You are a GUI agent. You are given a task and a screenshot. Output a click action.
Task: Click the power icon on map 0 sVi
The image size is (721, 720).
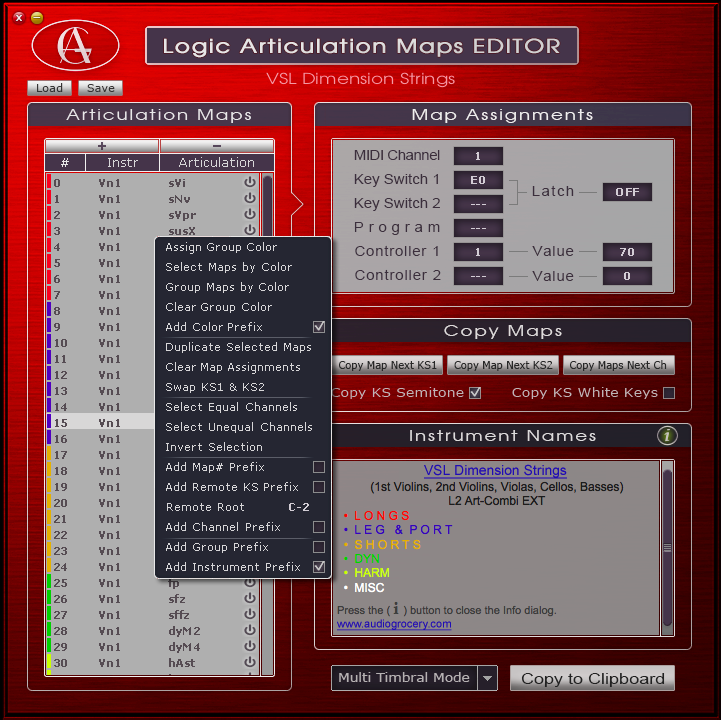250,183
